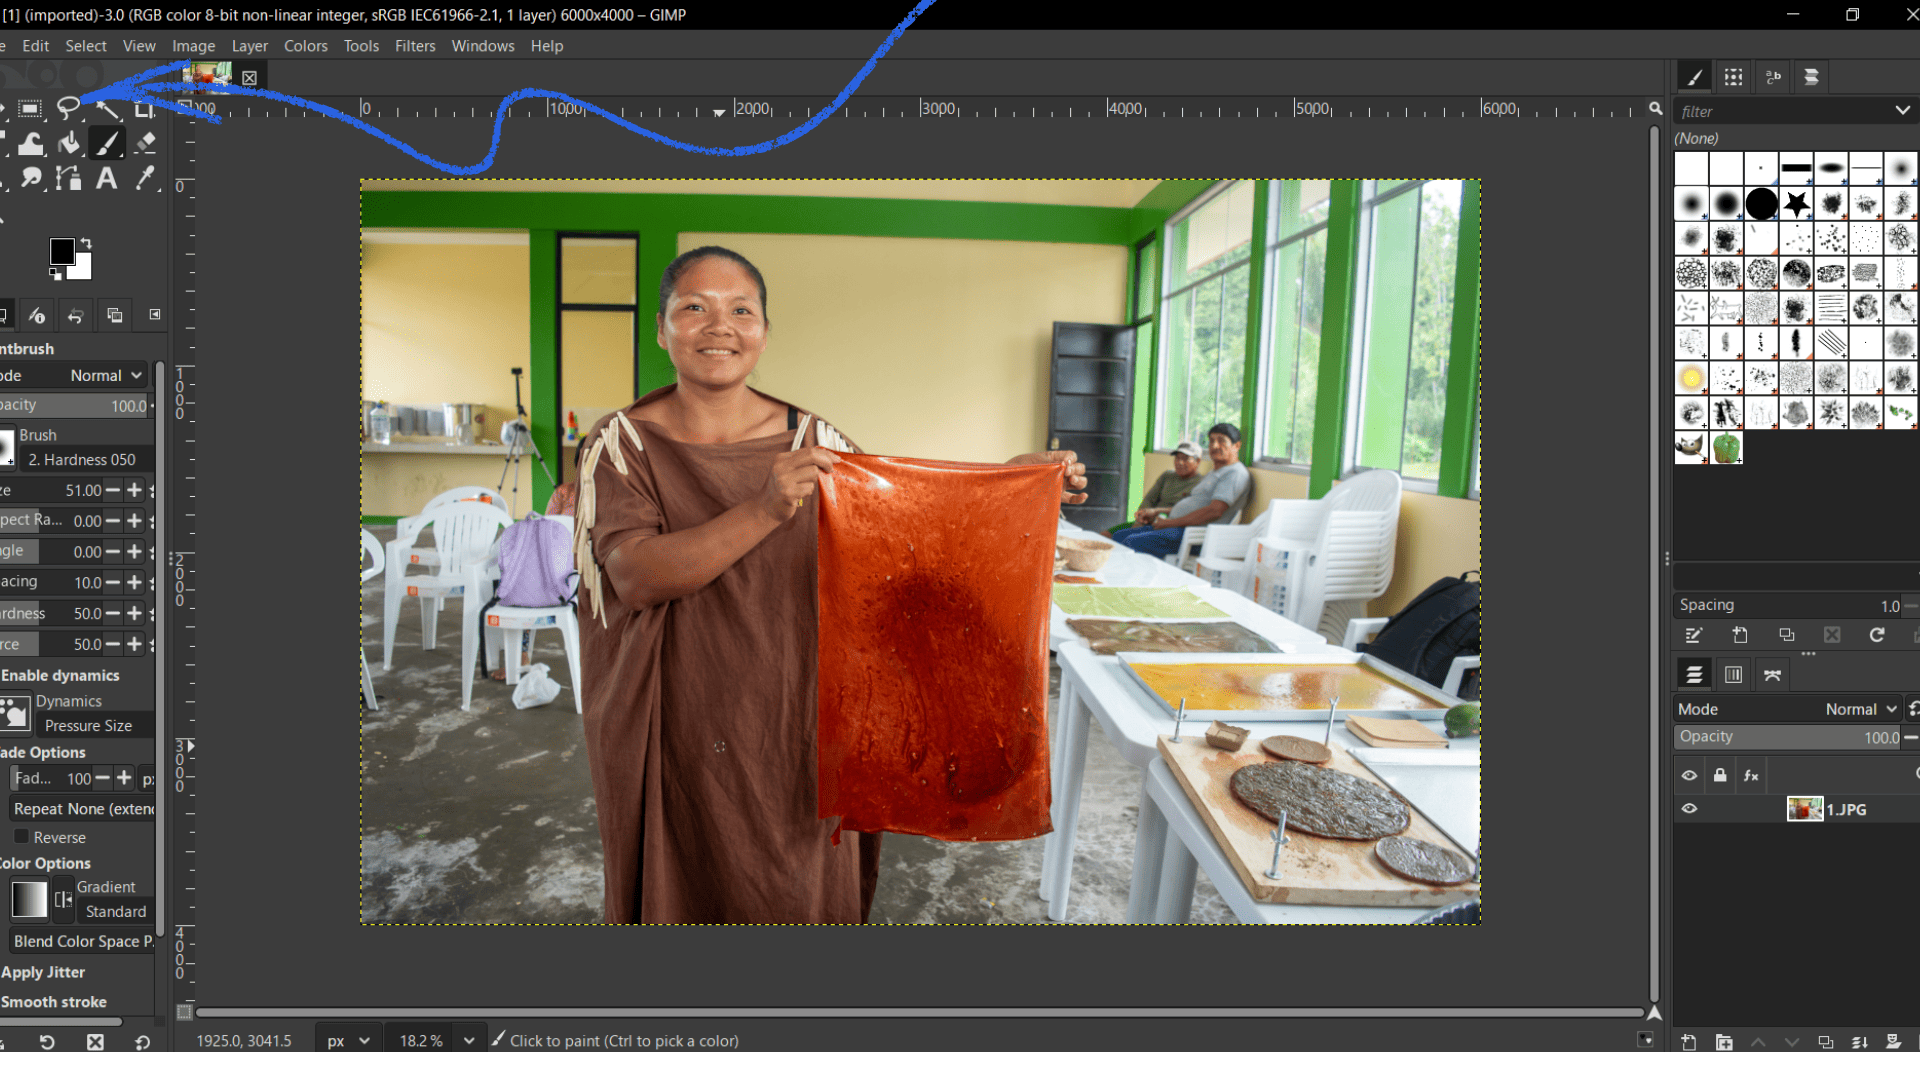This screenshot has height=1080, width=1920.
Task: Open the paintbrush Mode Normal dropdown
Action: pyautogui.click(x=105, y=375)
